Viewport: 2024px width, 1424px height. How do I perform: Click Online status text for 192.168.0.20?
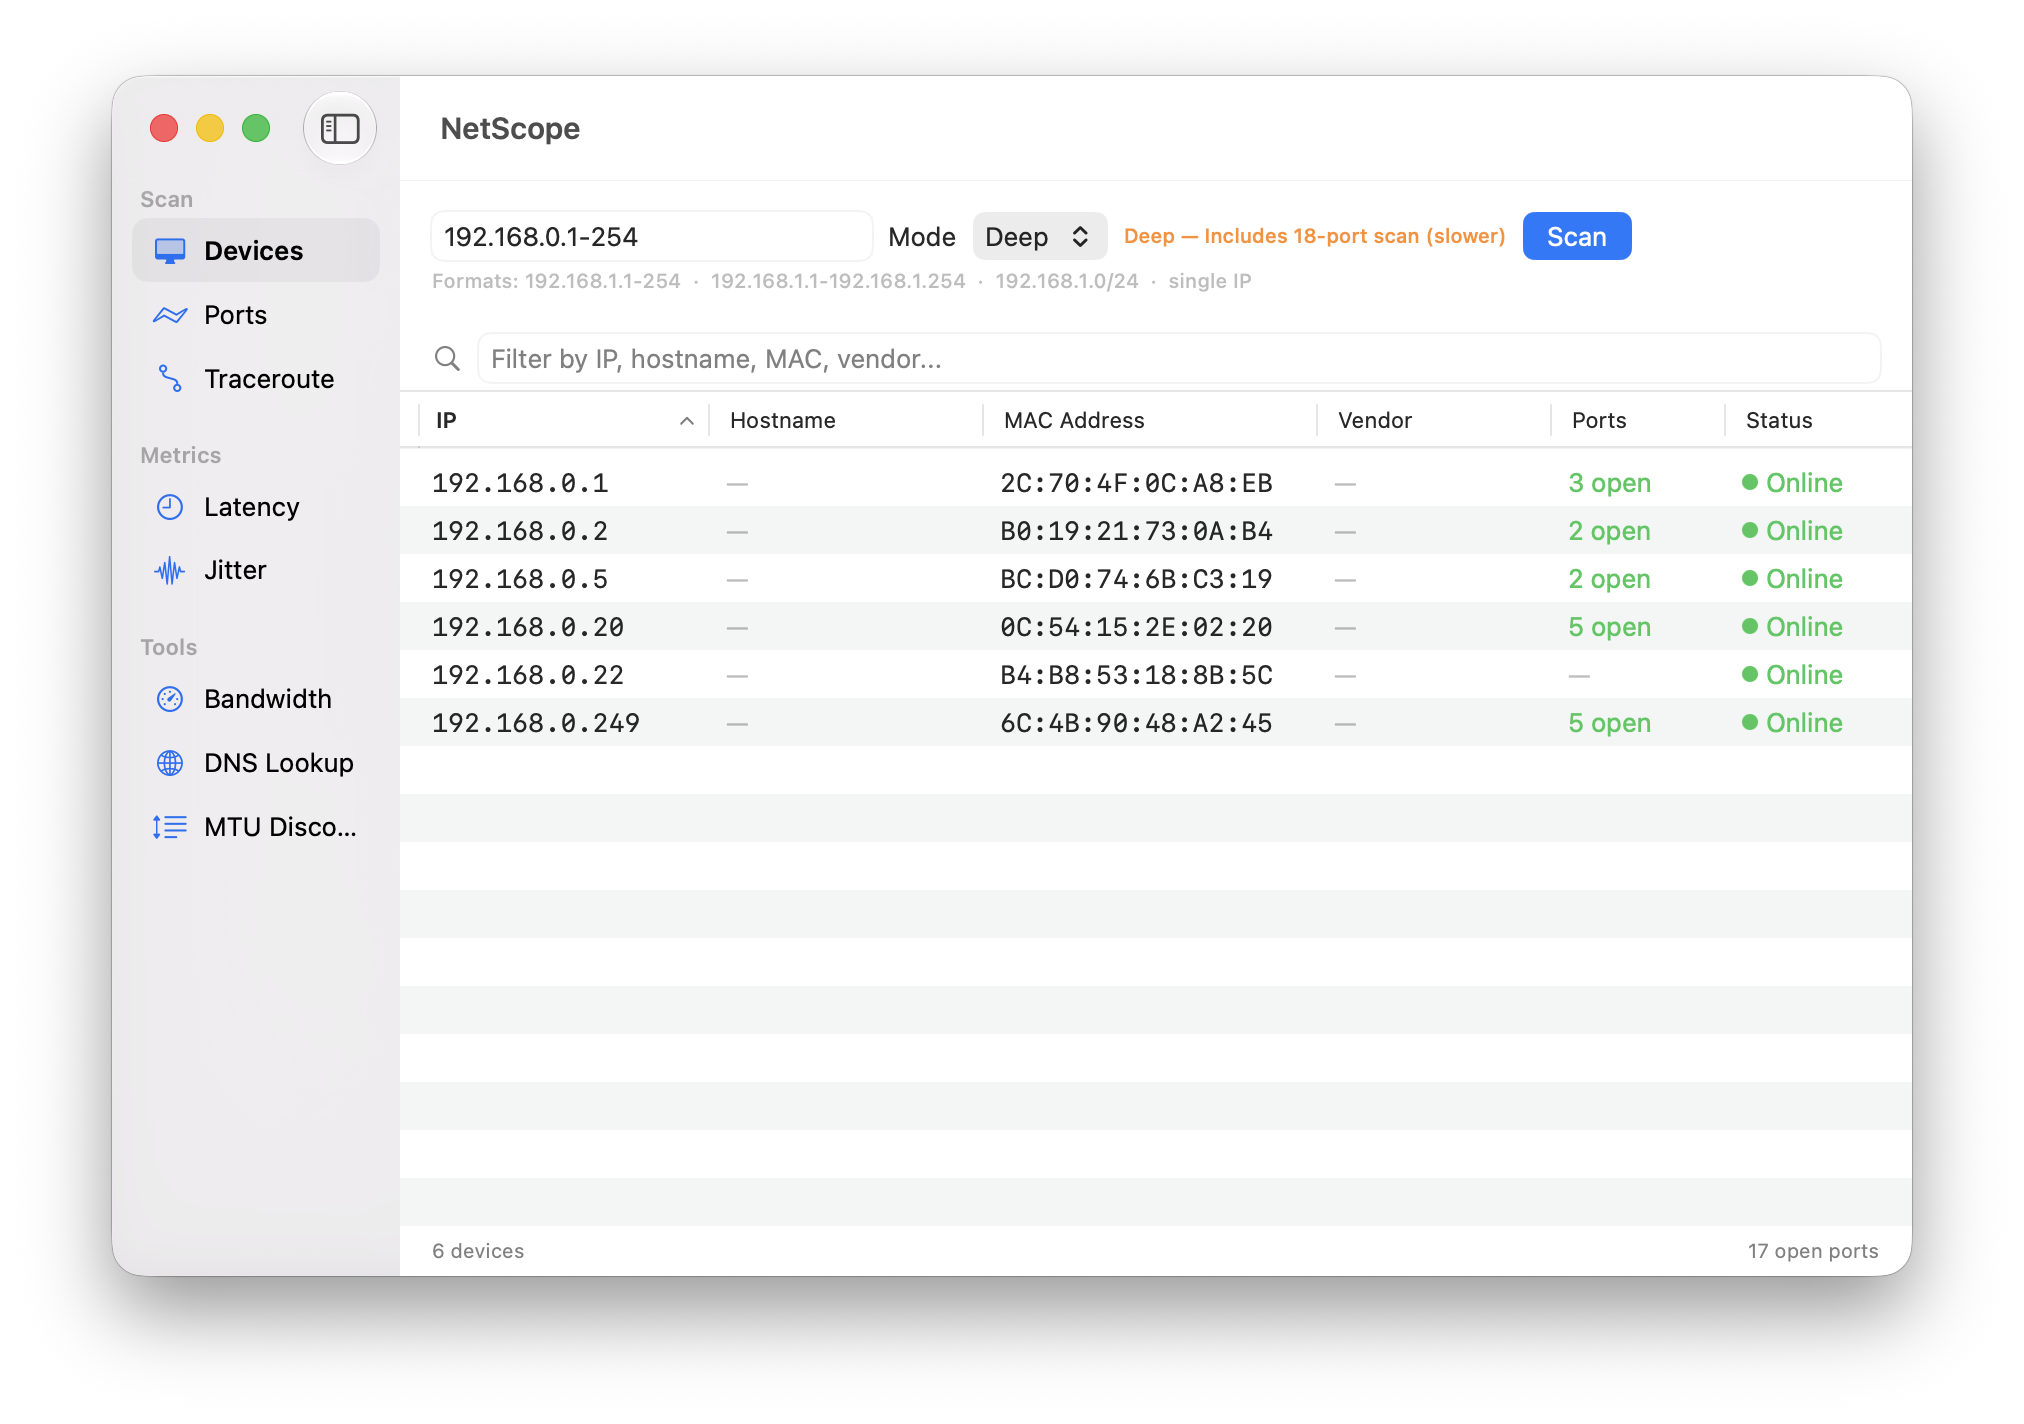point(1804,627)
